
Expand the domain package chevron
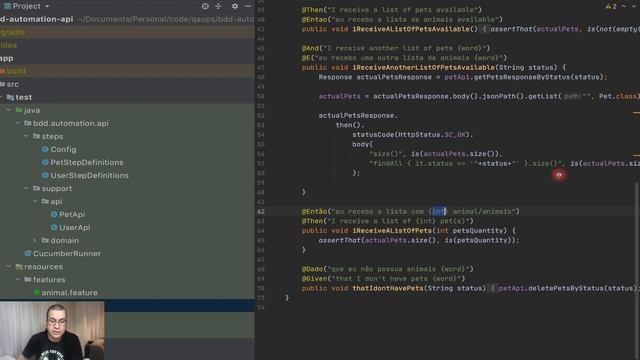pyautogui.click(x=35, y=241)
